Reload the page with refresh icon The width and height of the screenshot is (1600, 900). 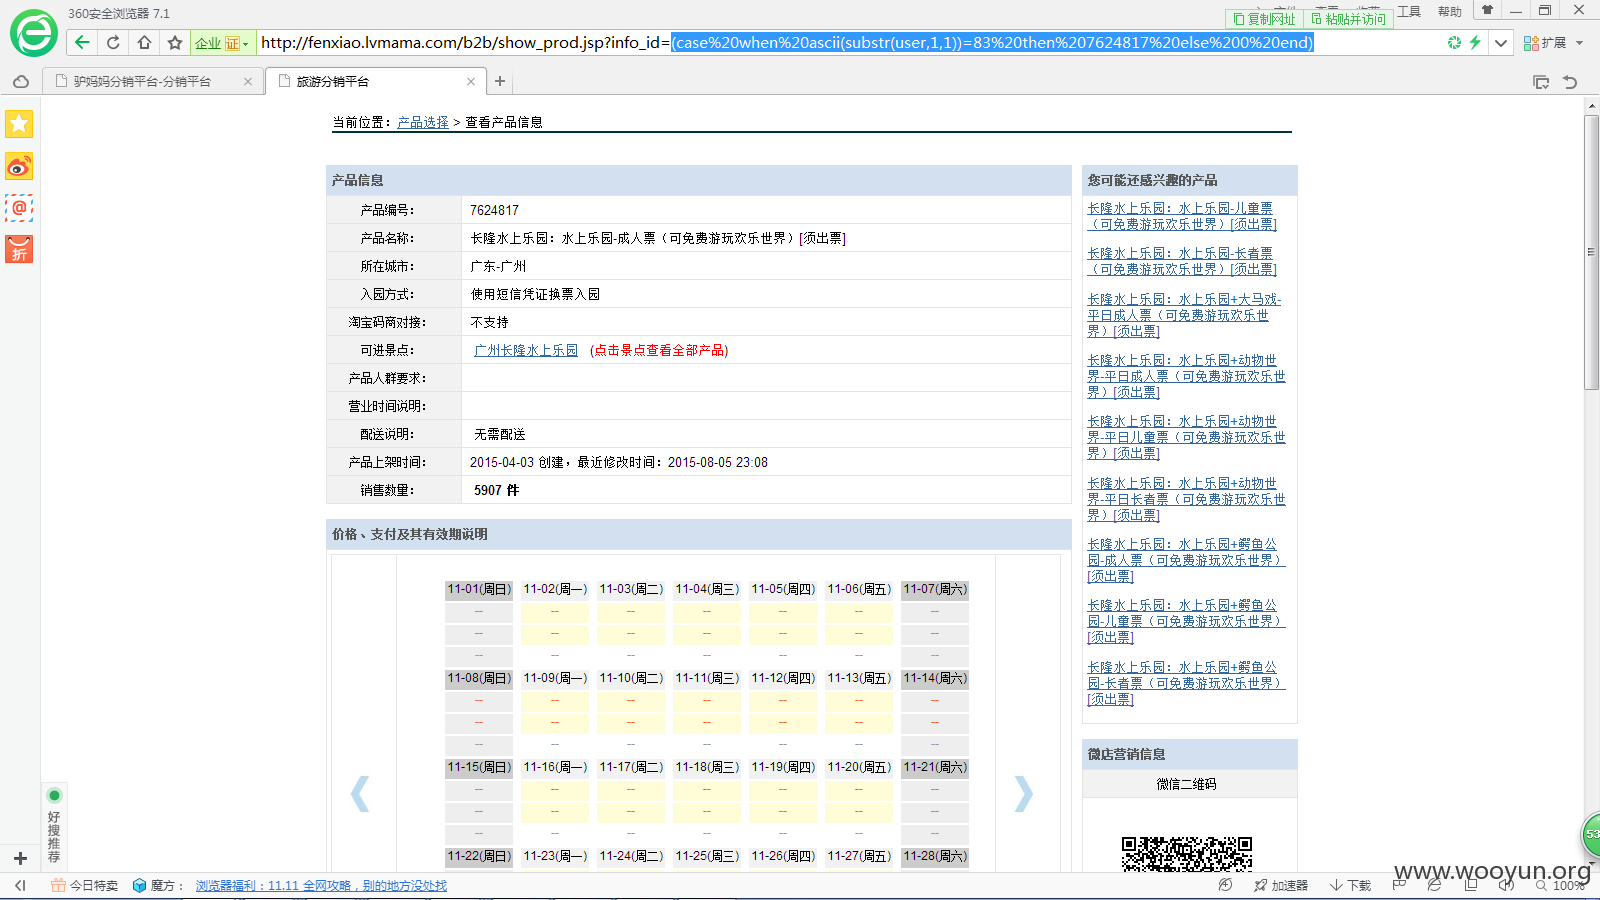coord(113,42)
